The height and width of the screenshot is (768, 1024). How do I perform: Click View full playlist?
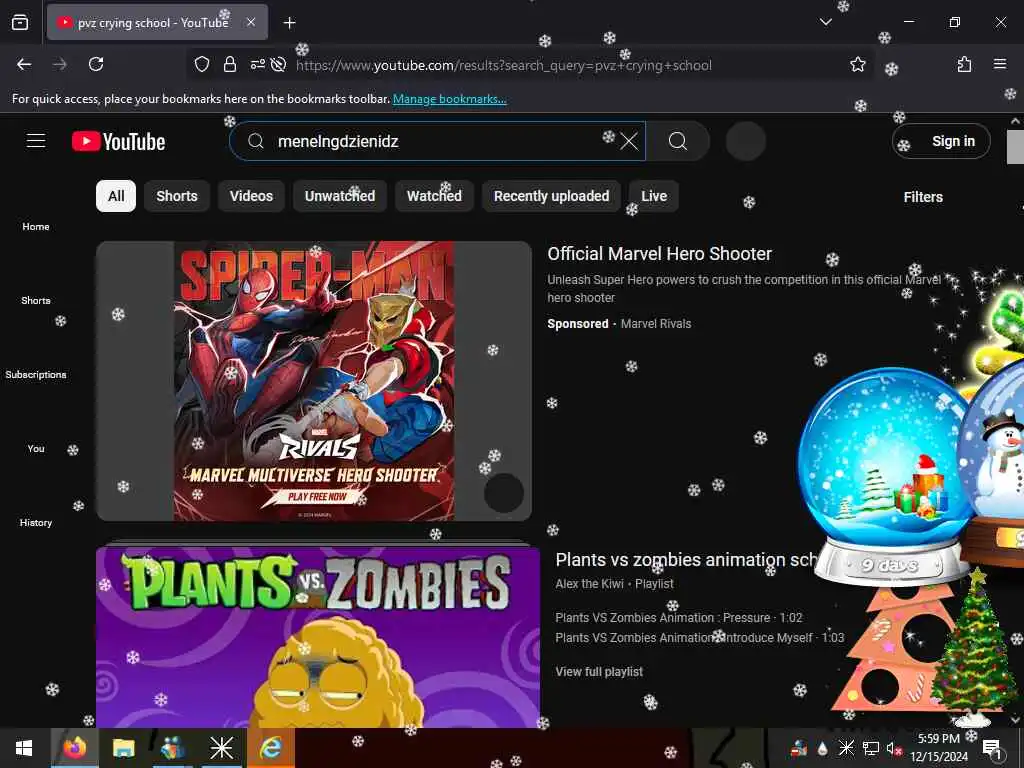pyautogui.click(x=599, y=671)
